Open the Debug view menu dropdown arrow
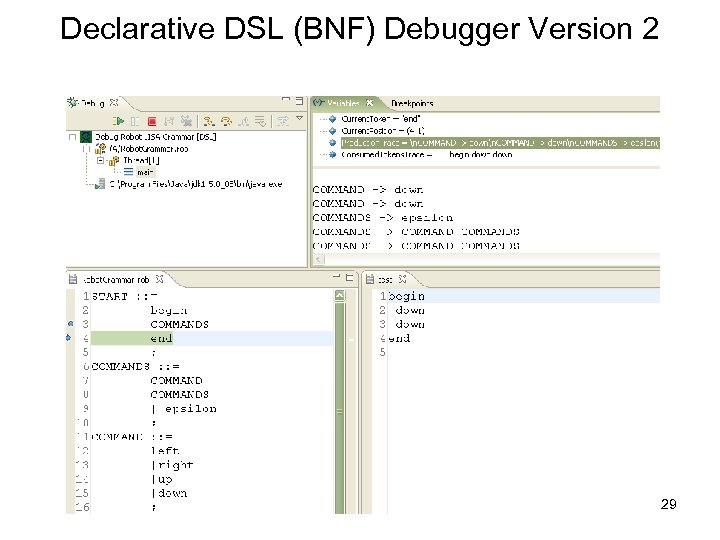Screen dimensions: 720x540 point(299,118)
